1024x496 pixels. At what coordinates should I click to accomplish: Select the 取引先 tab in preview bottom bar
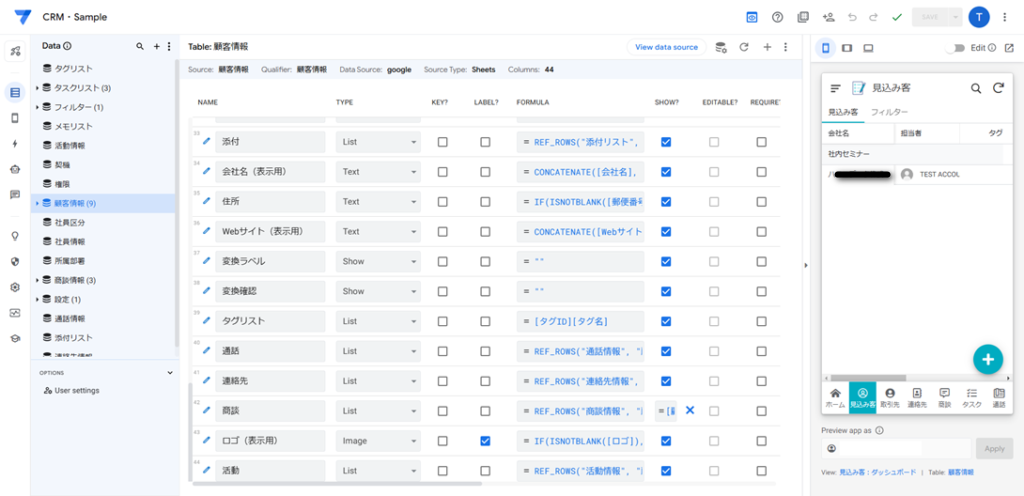(x=889, y=397)
